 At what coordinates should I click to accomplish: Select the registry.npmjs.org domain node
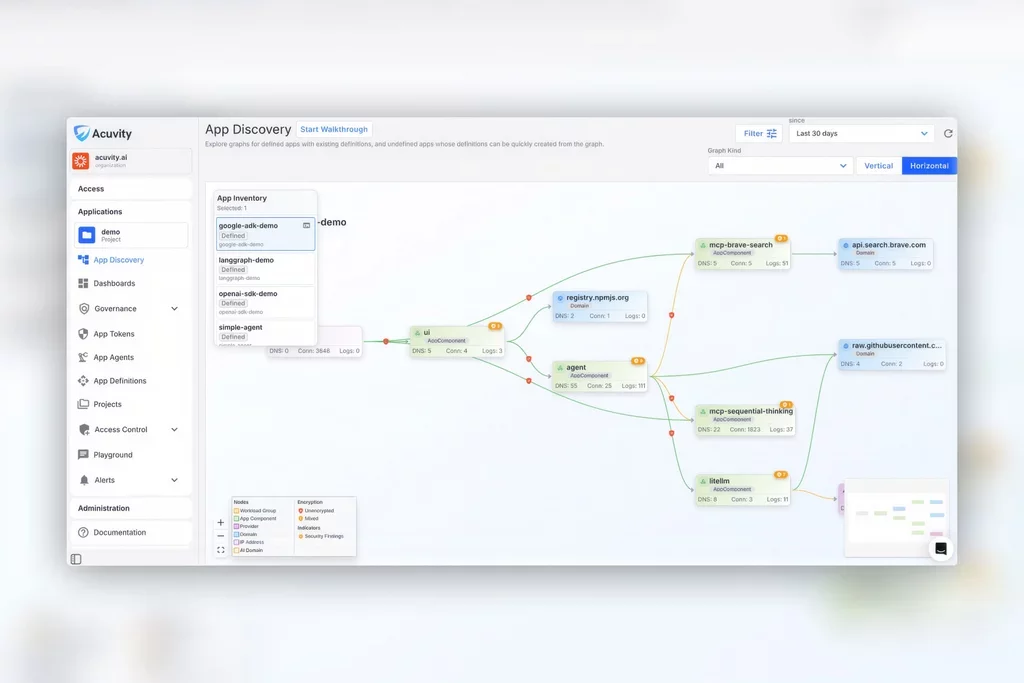click(600, 306)
